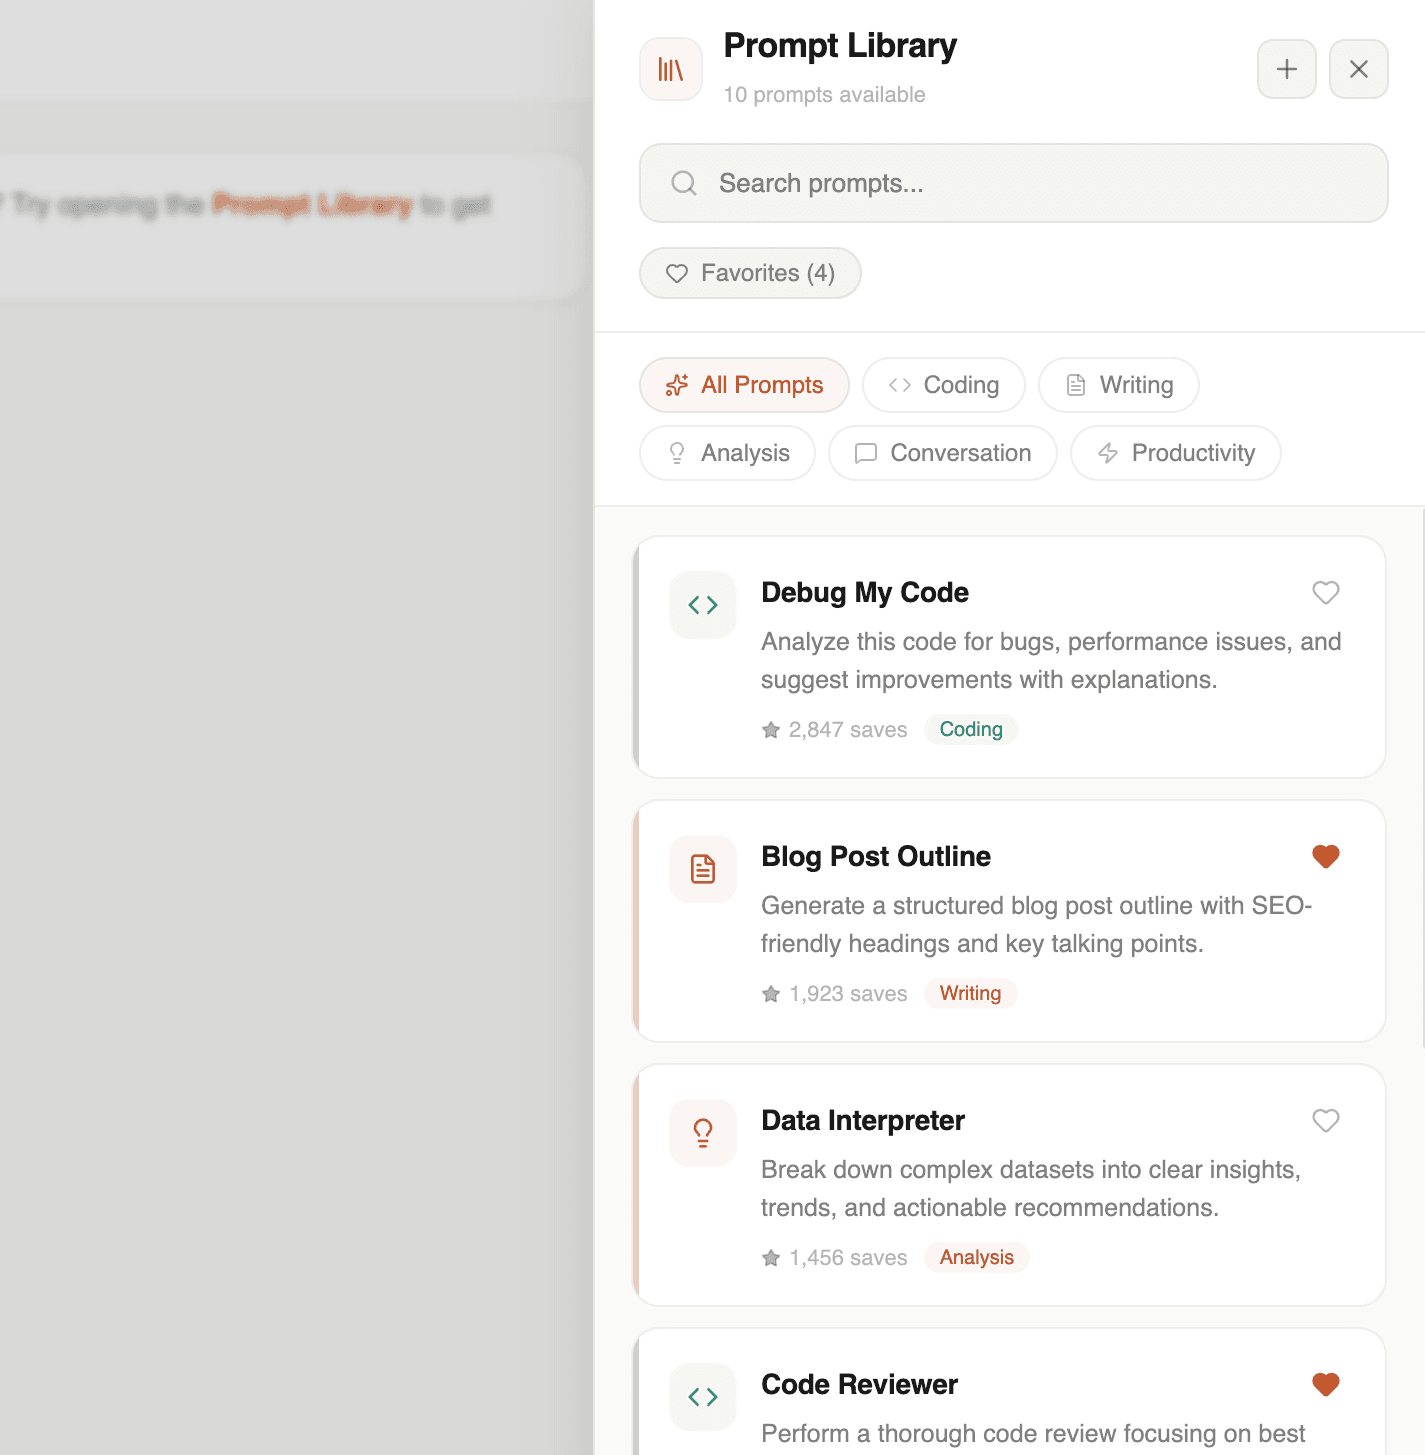Viewport: 1425px width, 1455px height.
Task: Click the Prompt Library books icon
Action: (671, 69)
